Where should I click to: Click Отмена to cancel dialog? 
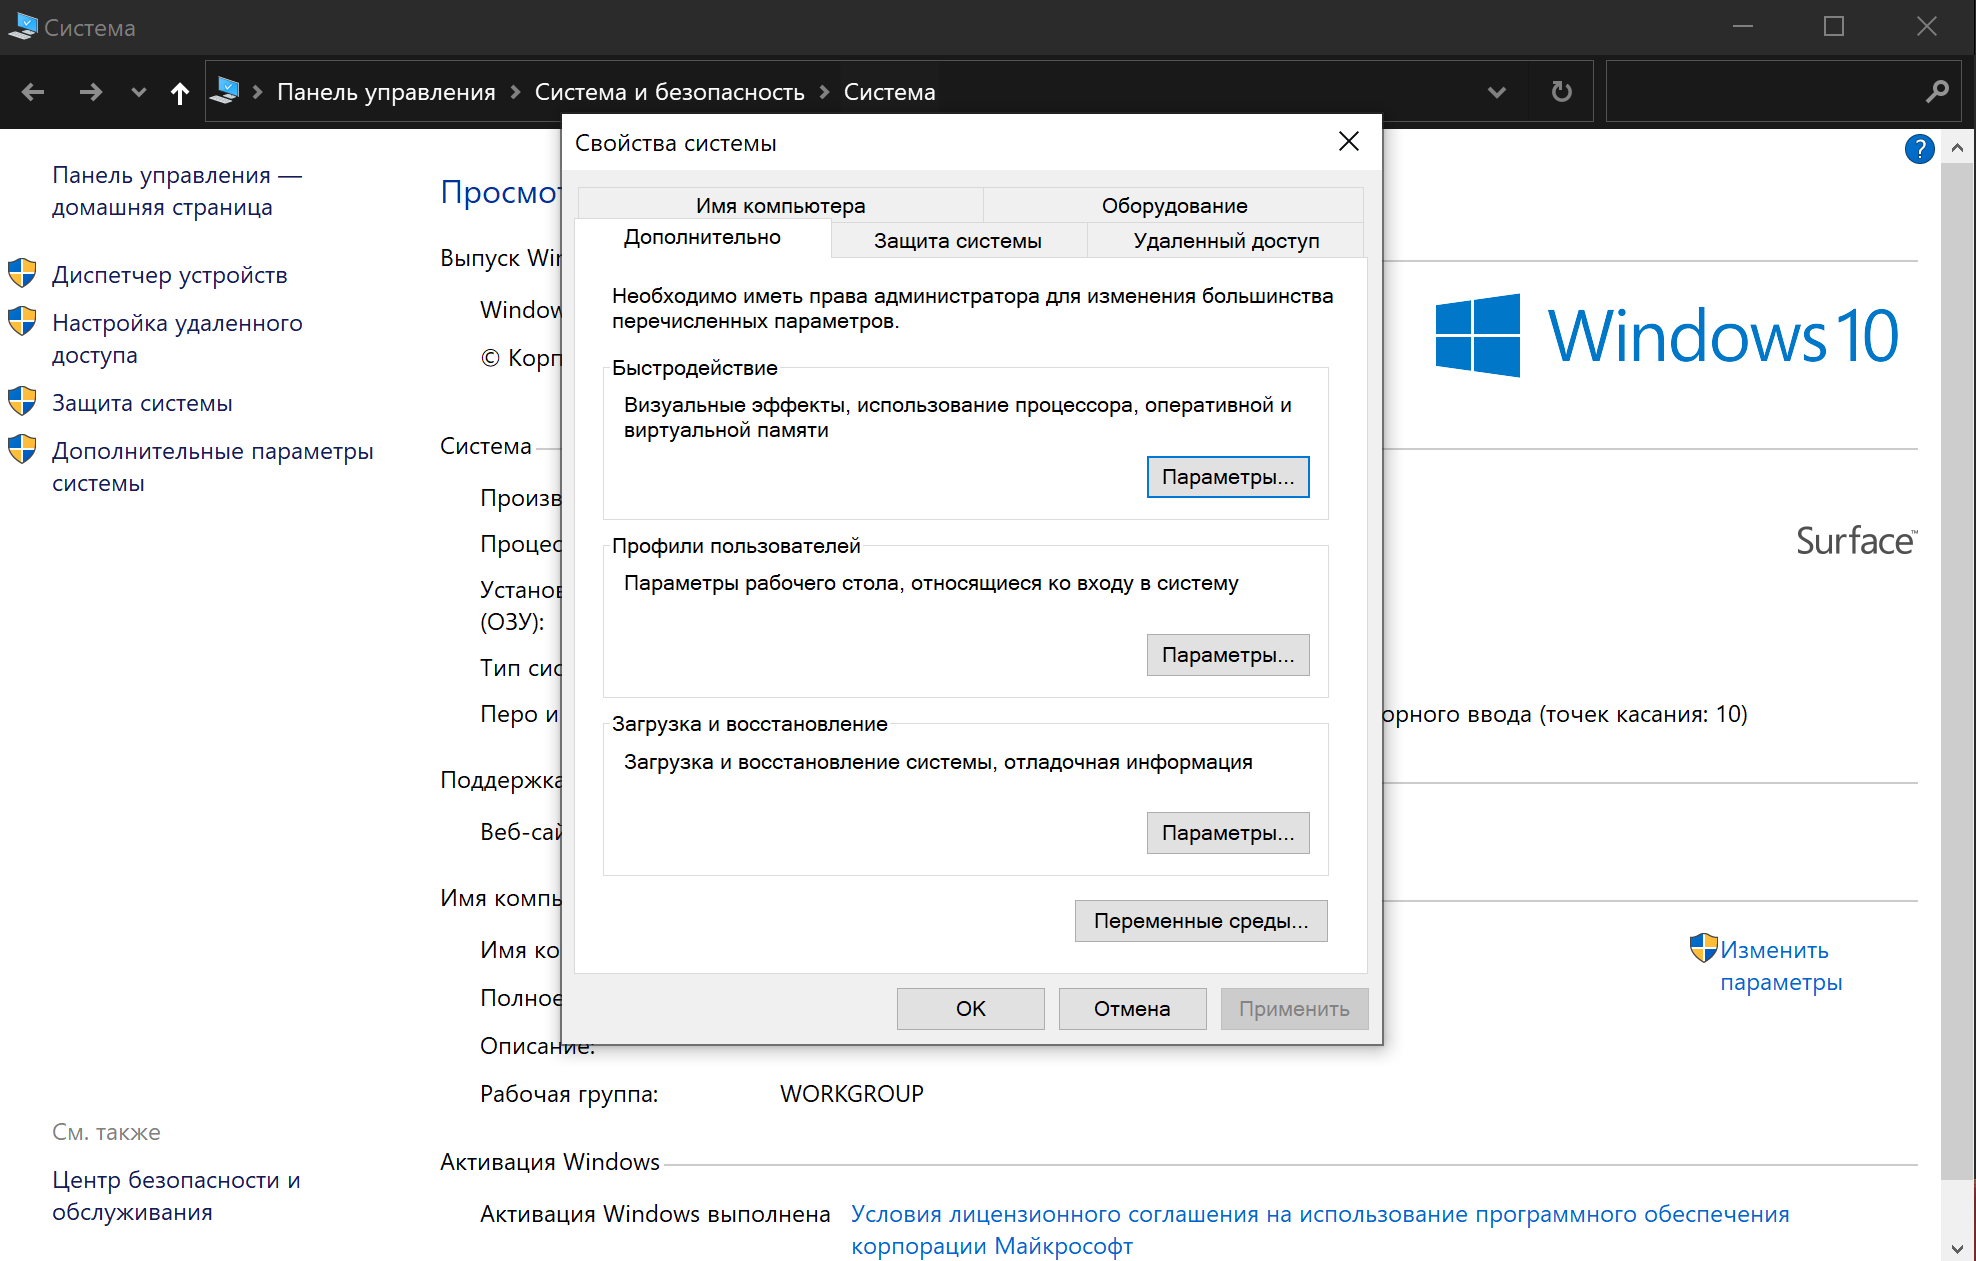(x=1132, y=1009)
